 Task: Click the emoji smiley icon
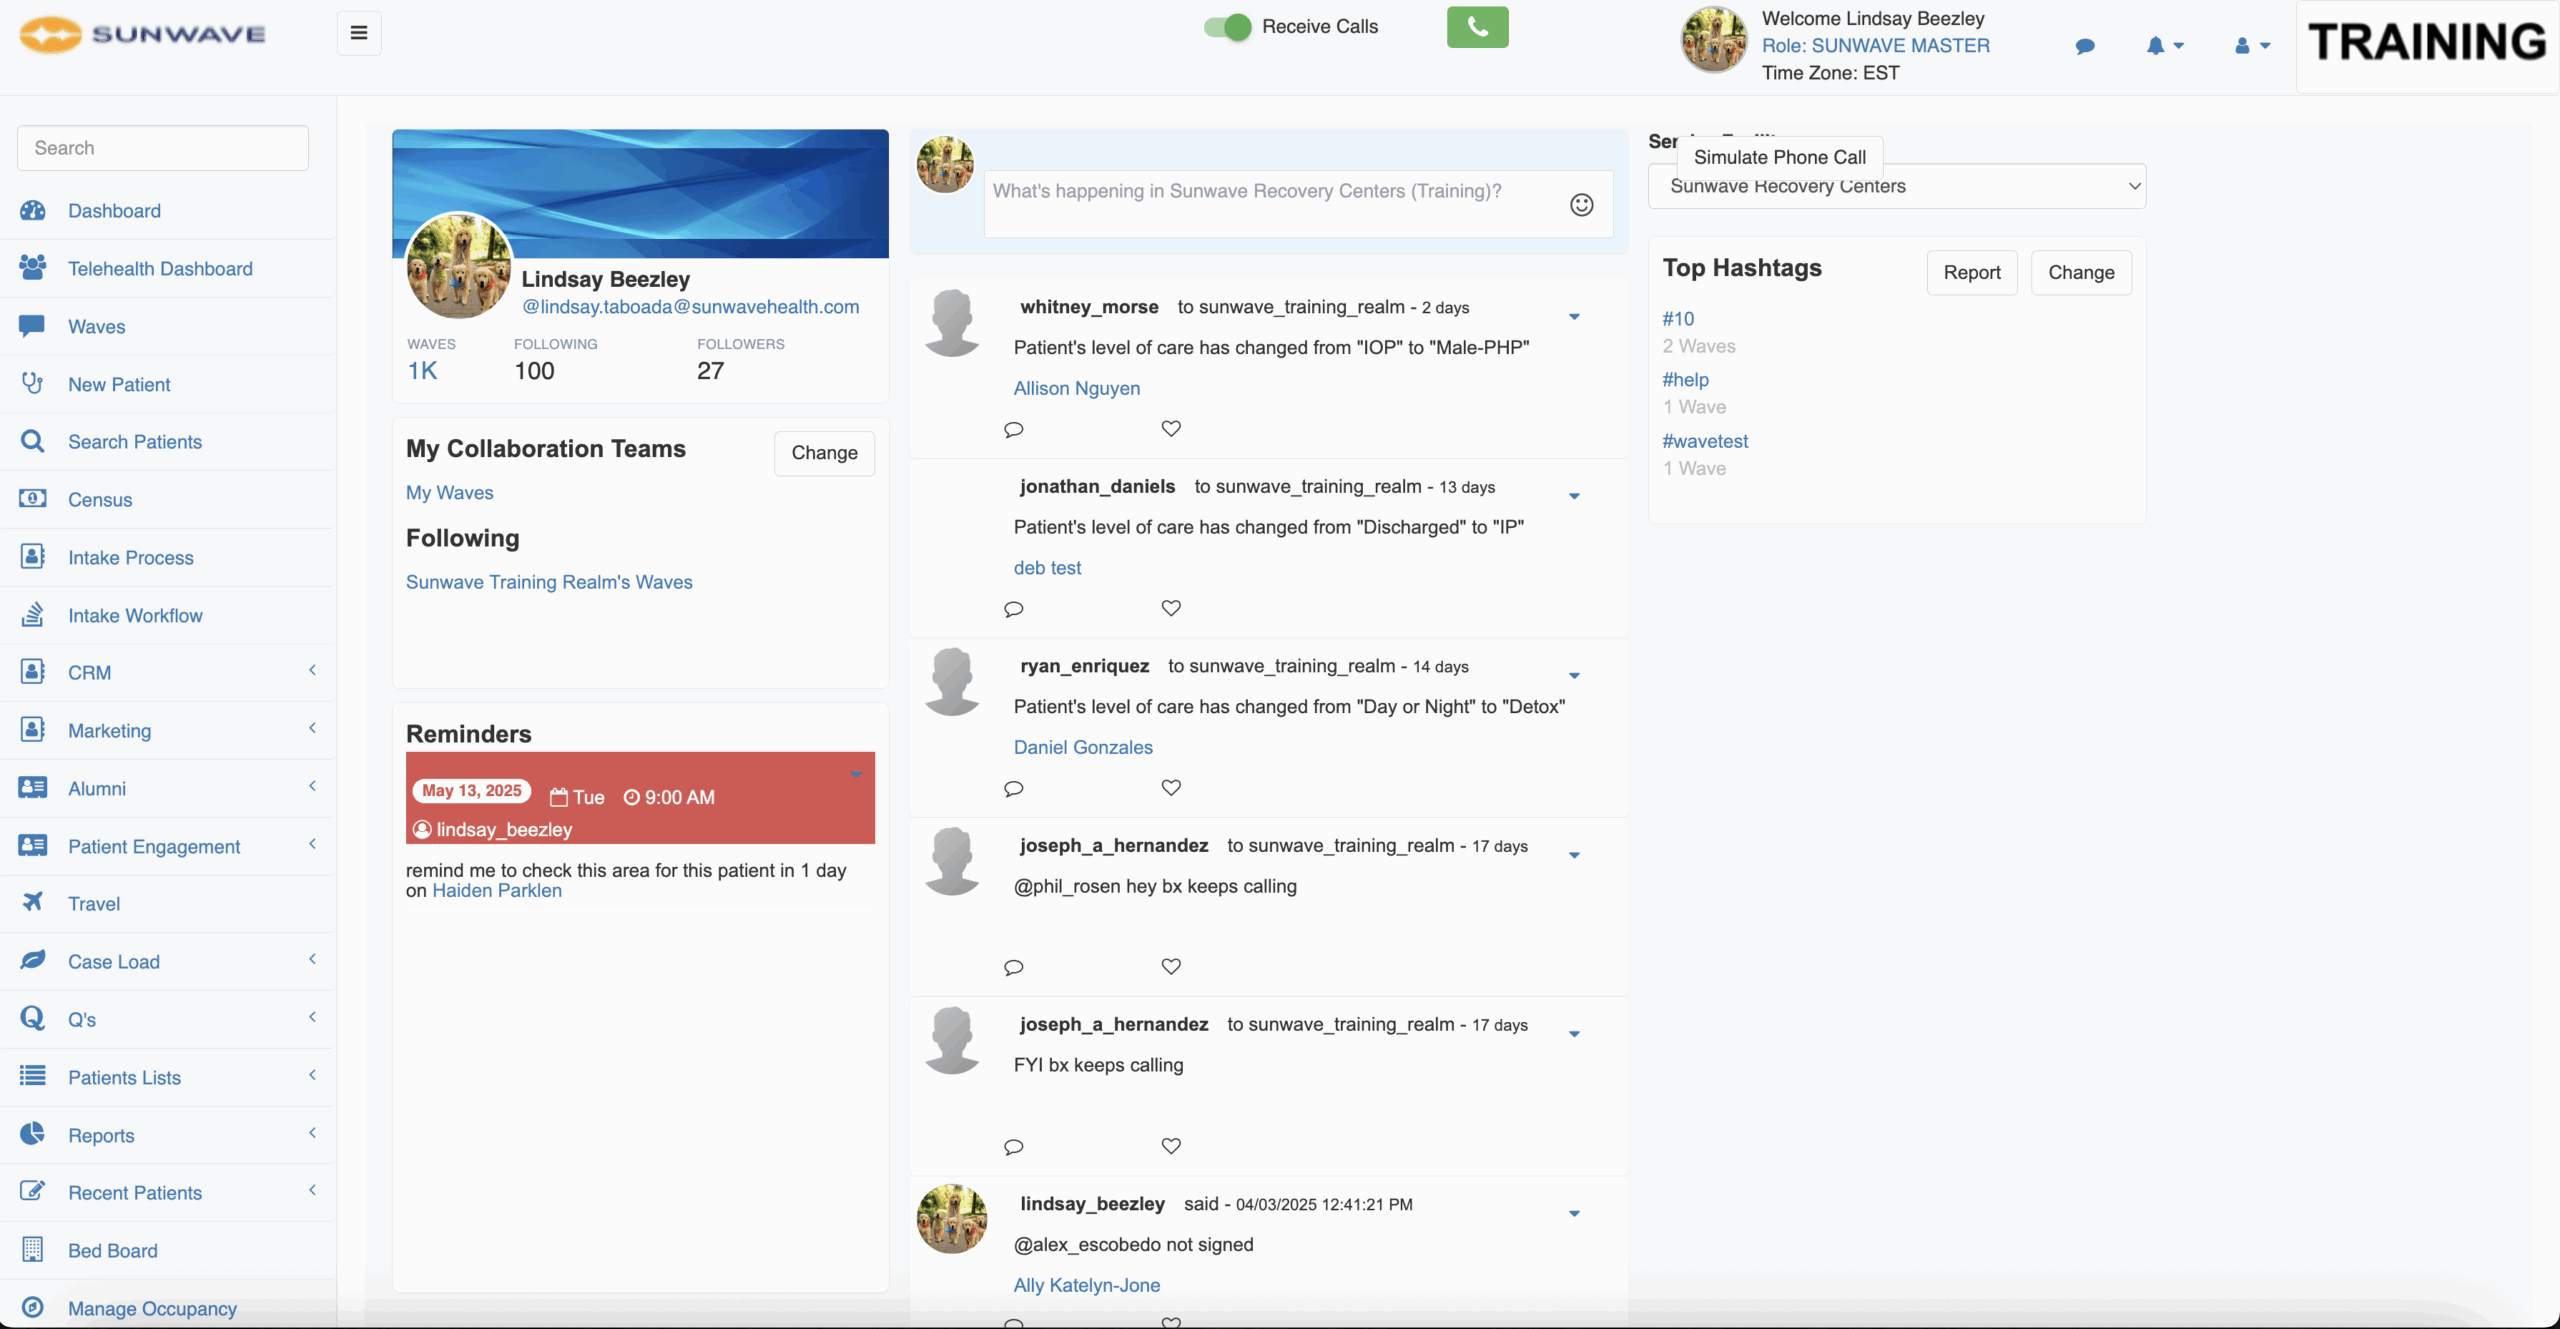(x=1581, y=205)
